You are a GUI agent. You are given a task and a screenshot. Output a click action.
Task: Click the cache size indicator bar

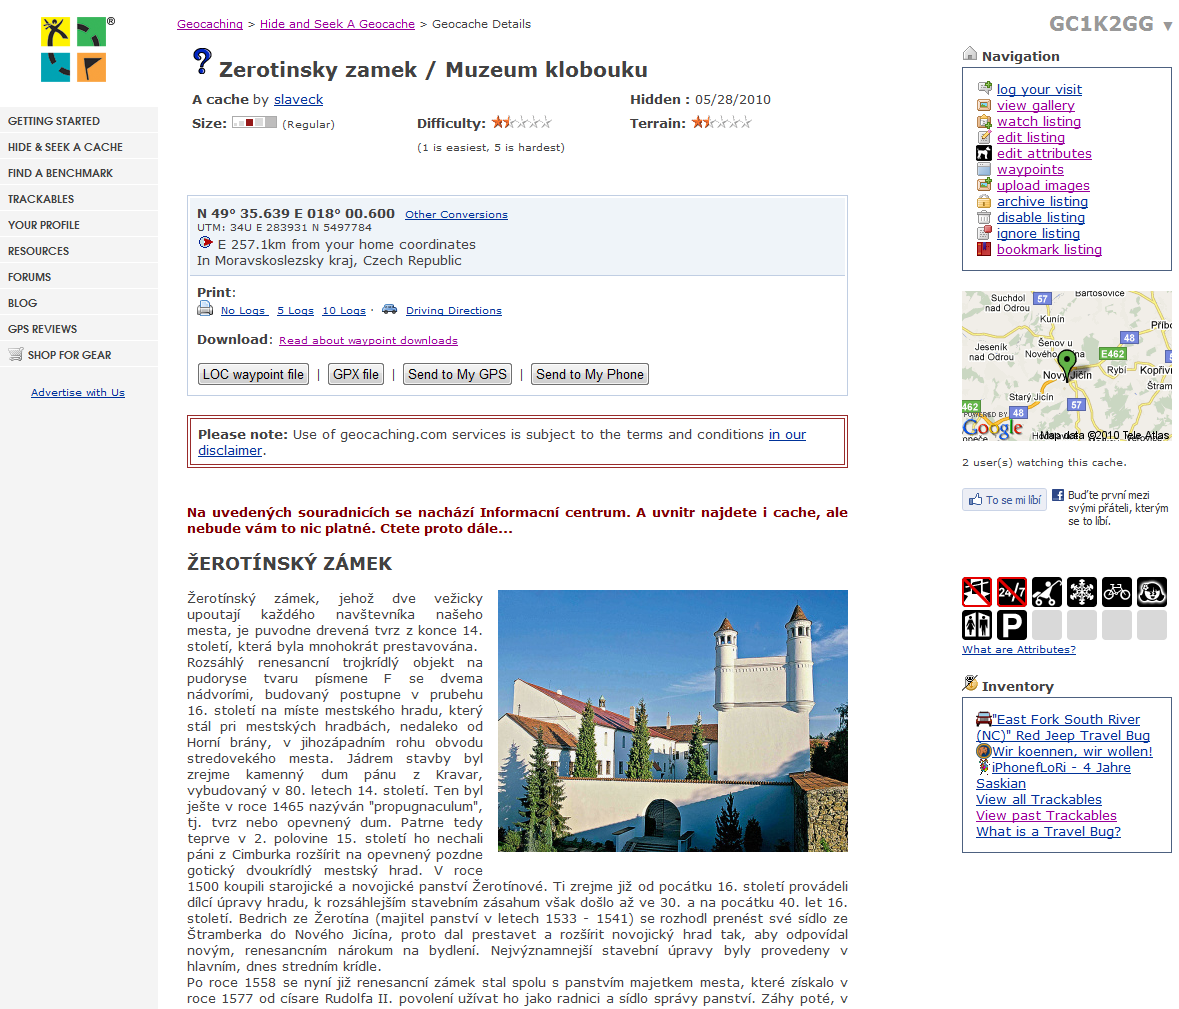[x=254, y=123]
